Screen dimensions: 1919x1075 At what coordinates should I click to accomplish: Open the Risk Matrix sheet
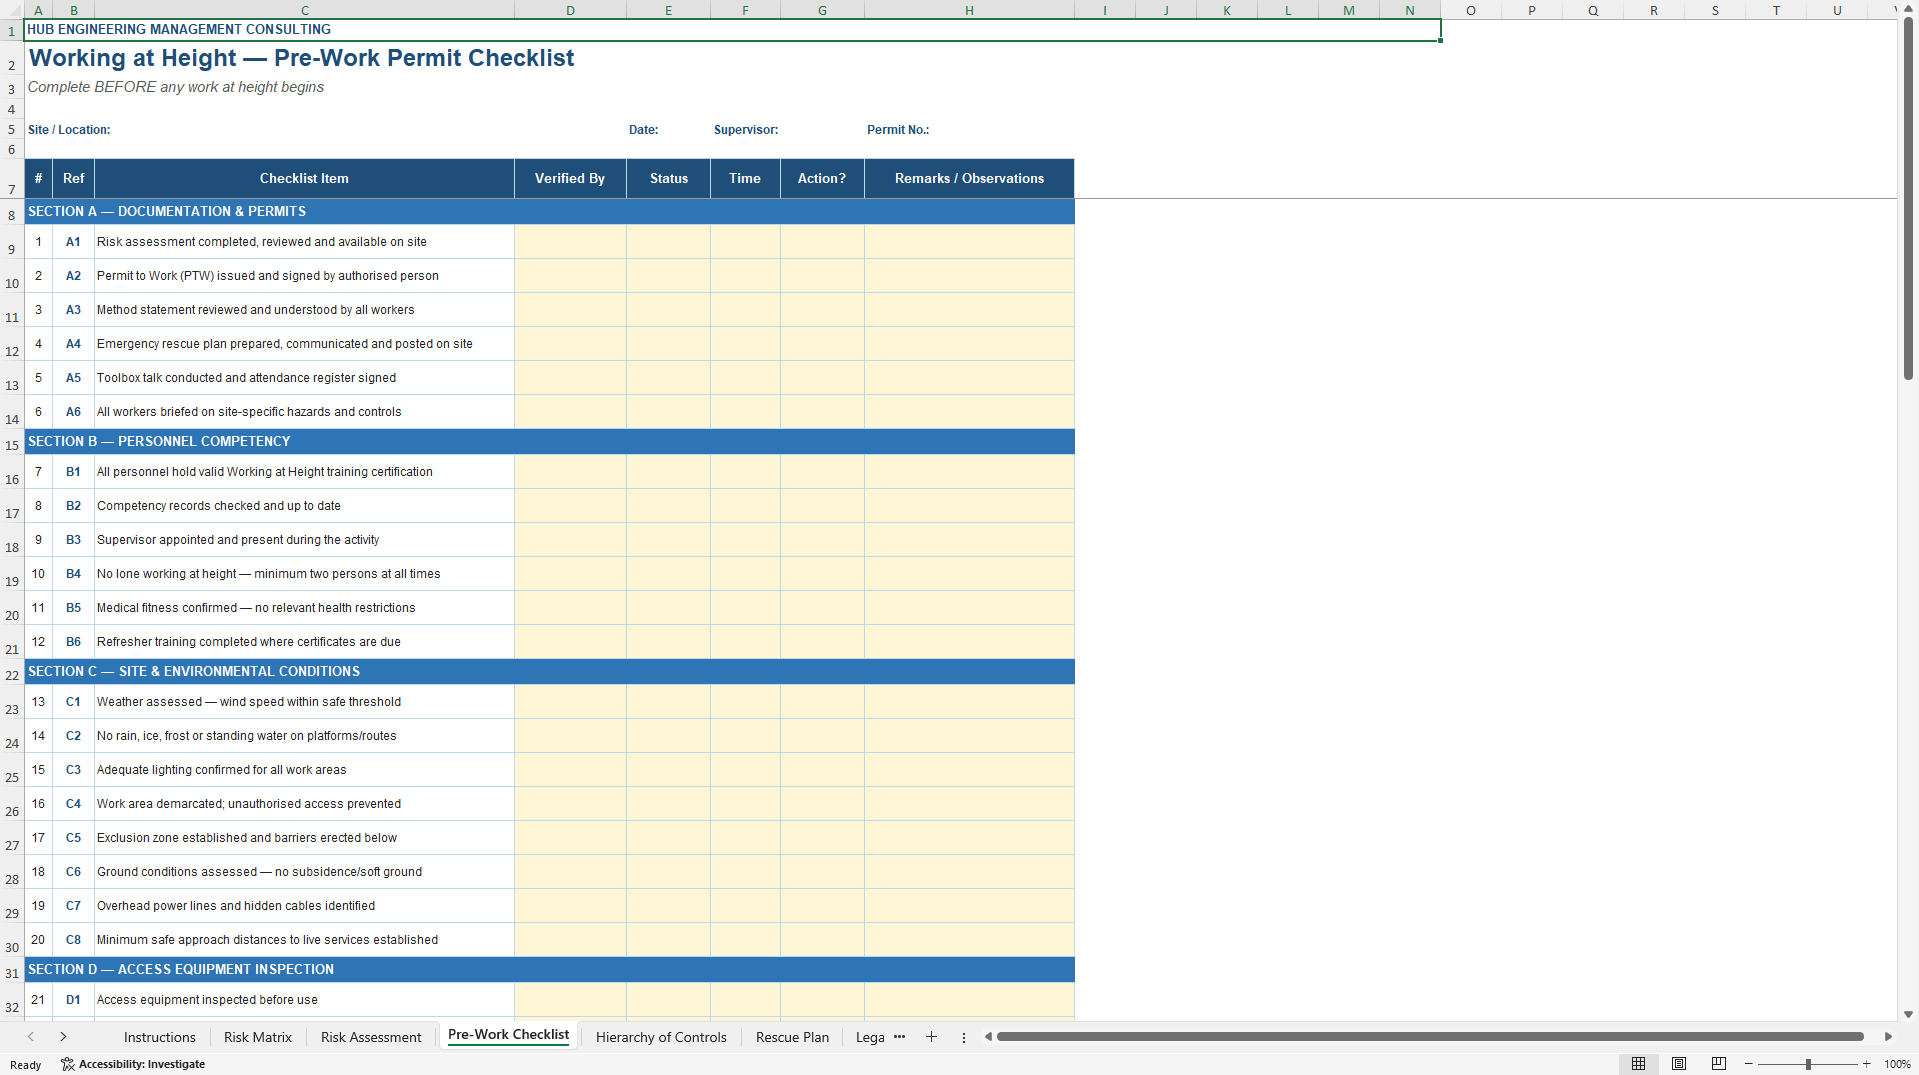coord(258,1037)
